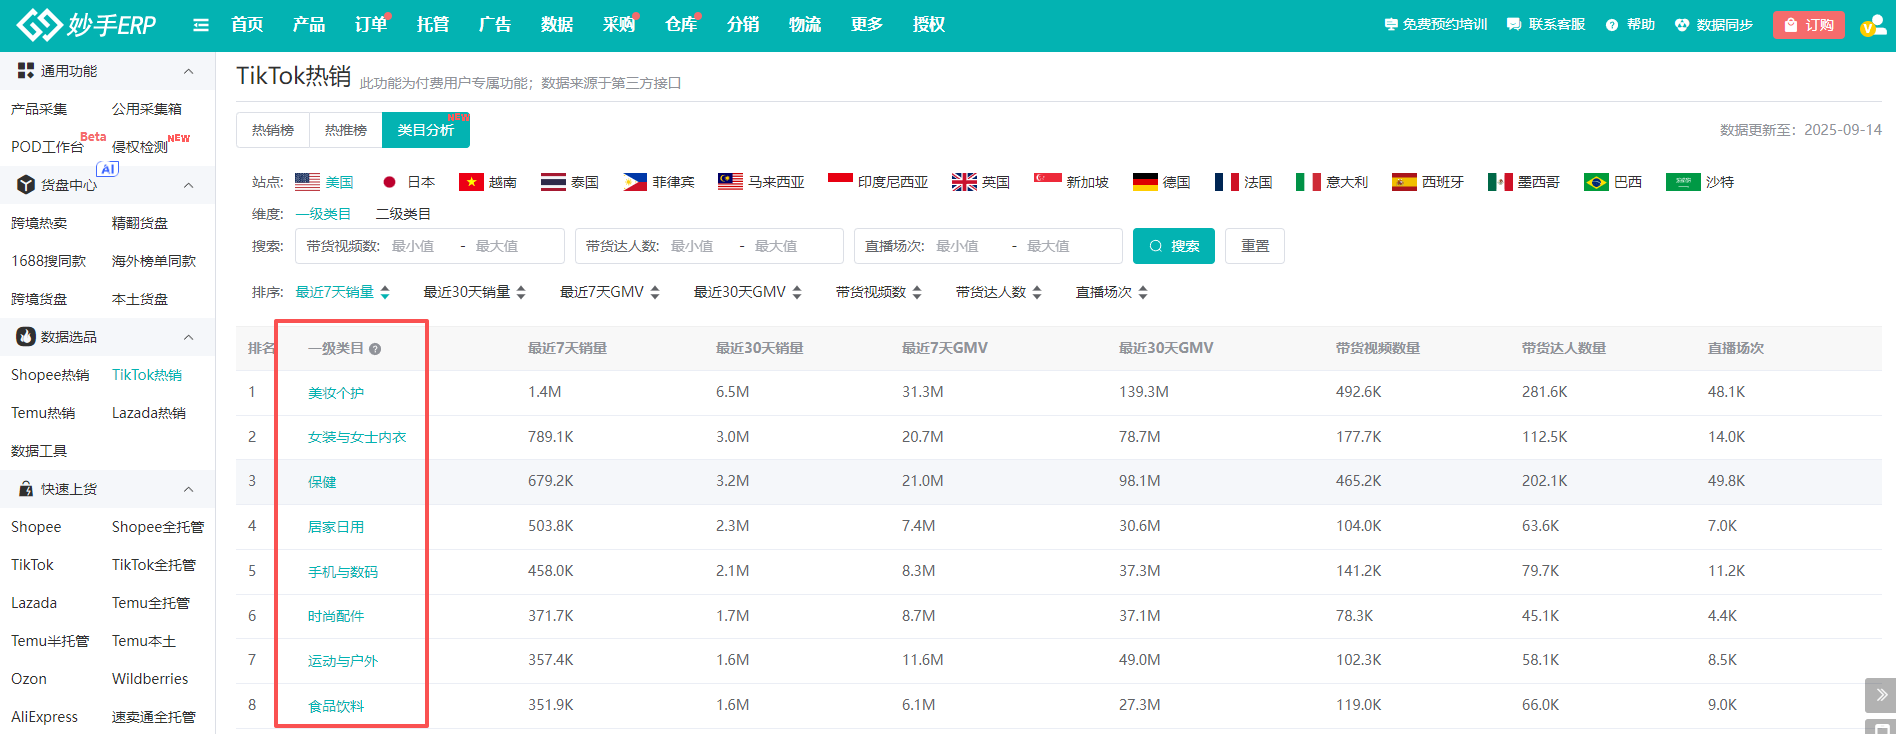Open the 美妆个护 category link

(x=336, y=393)
